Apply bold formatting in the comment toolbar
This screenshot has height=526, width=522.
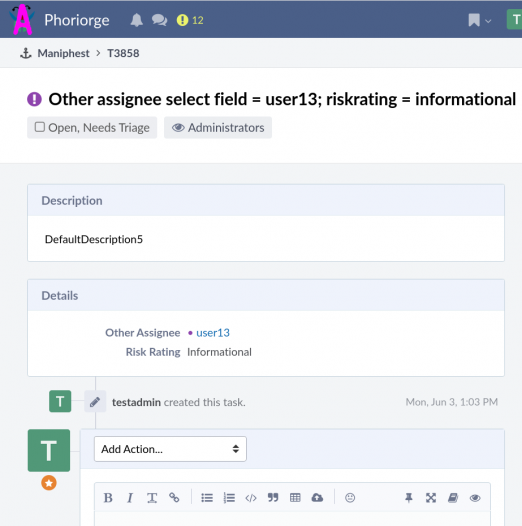108,498
